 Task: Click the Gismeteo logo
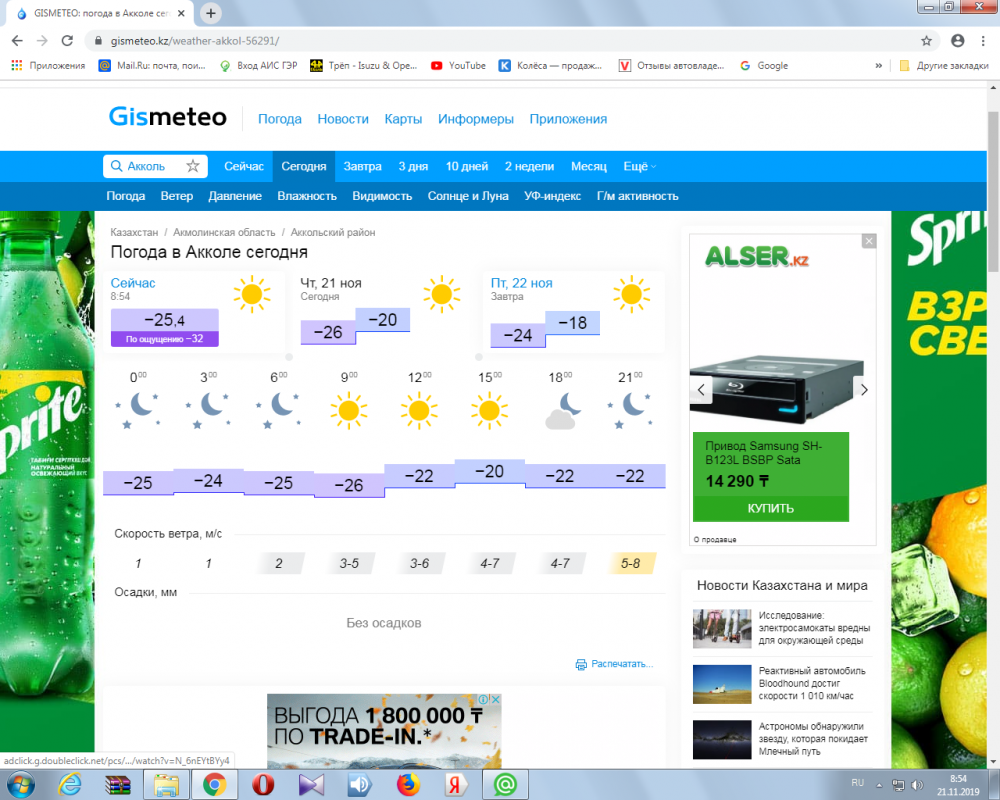168,117
